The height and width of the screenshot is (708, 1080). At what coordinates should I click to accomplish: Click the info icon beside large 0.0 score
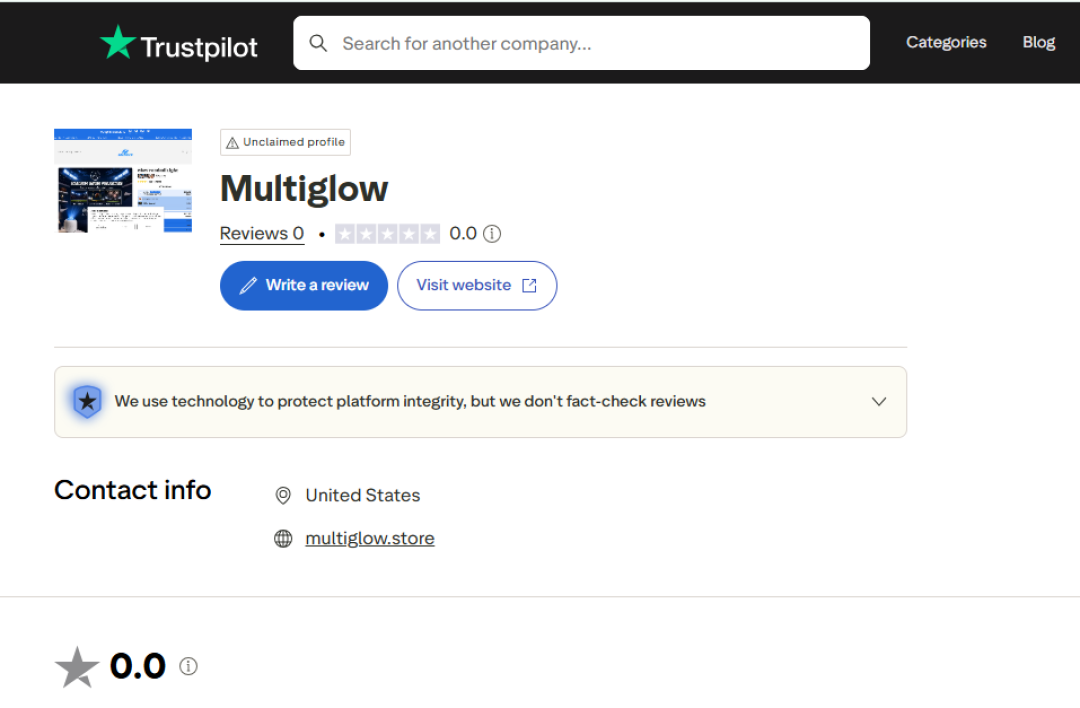coord(188,666)
